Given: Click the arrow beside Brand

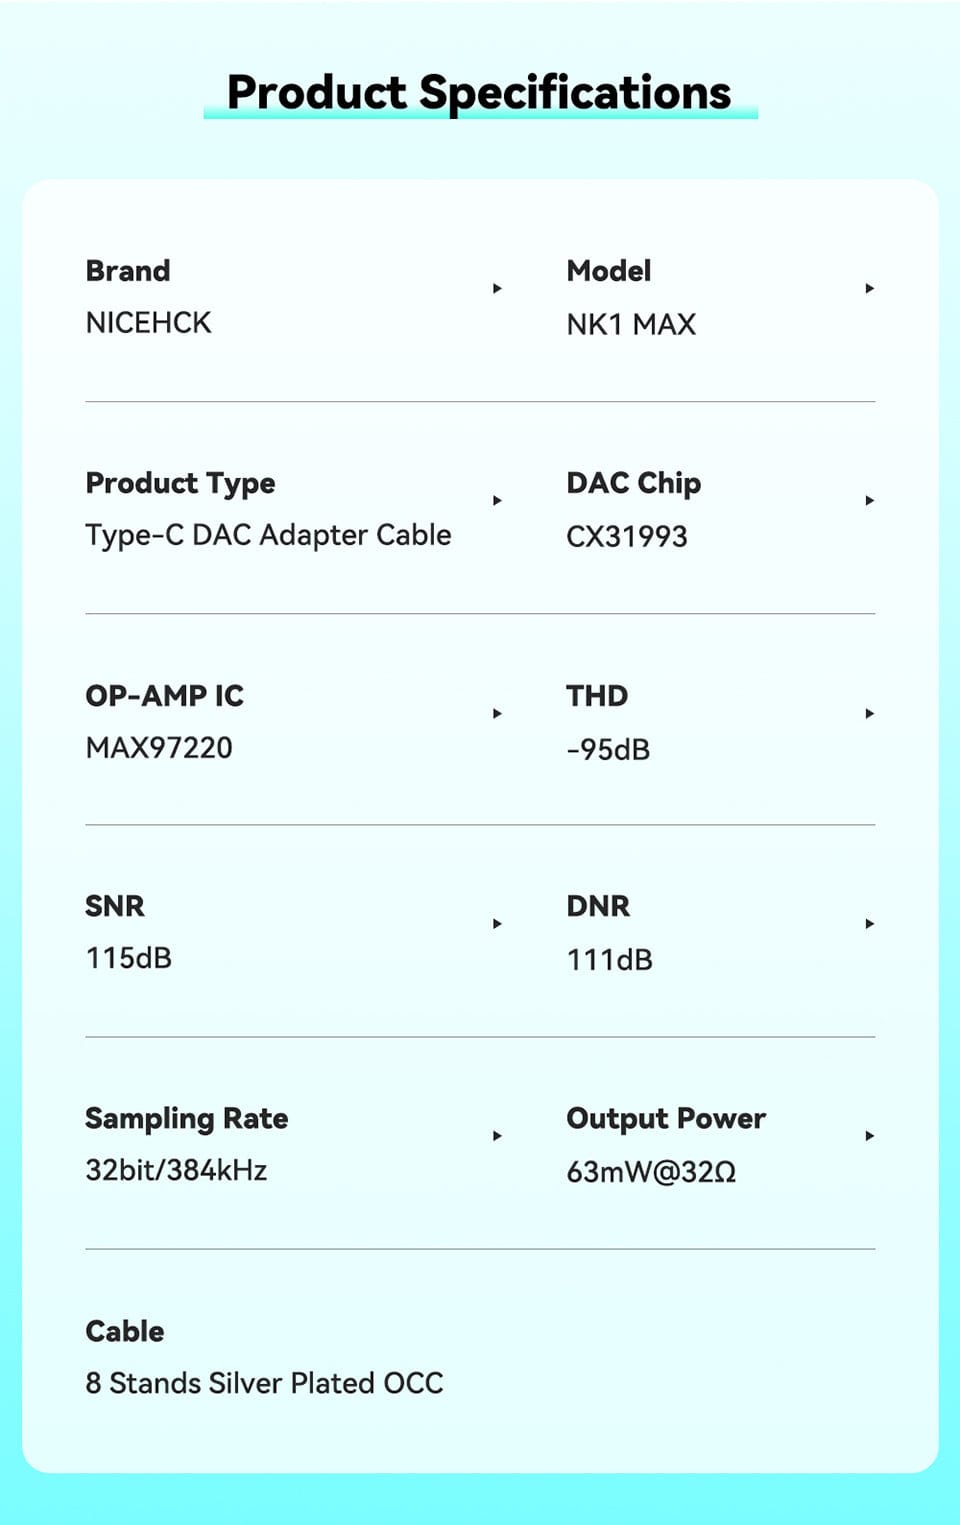Looking at the screenshot, I should coord(497,288).
